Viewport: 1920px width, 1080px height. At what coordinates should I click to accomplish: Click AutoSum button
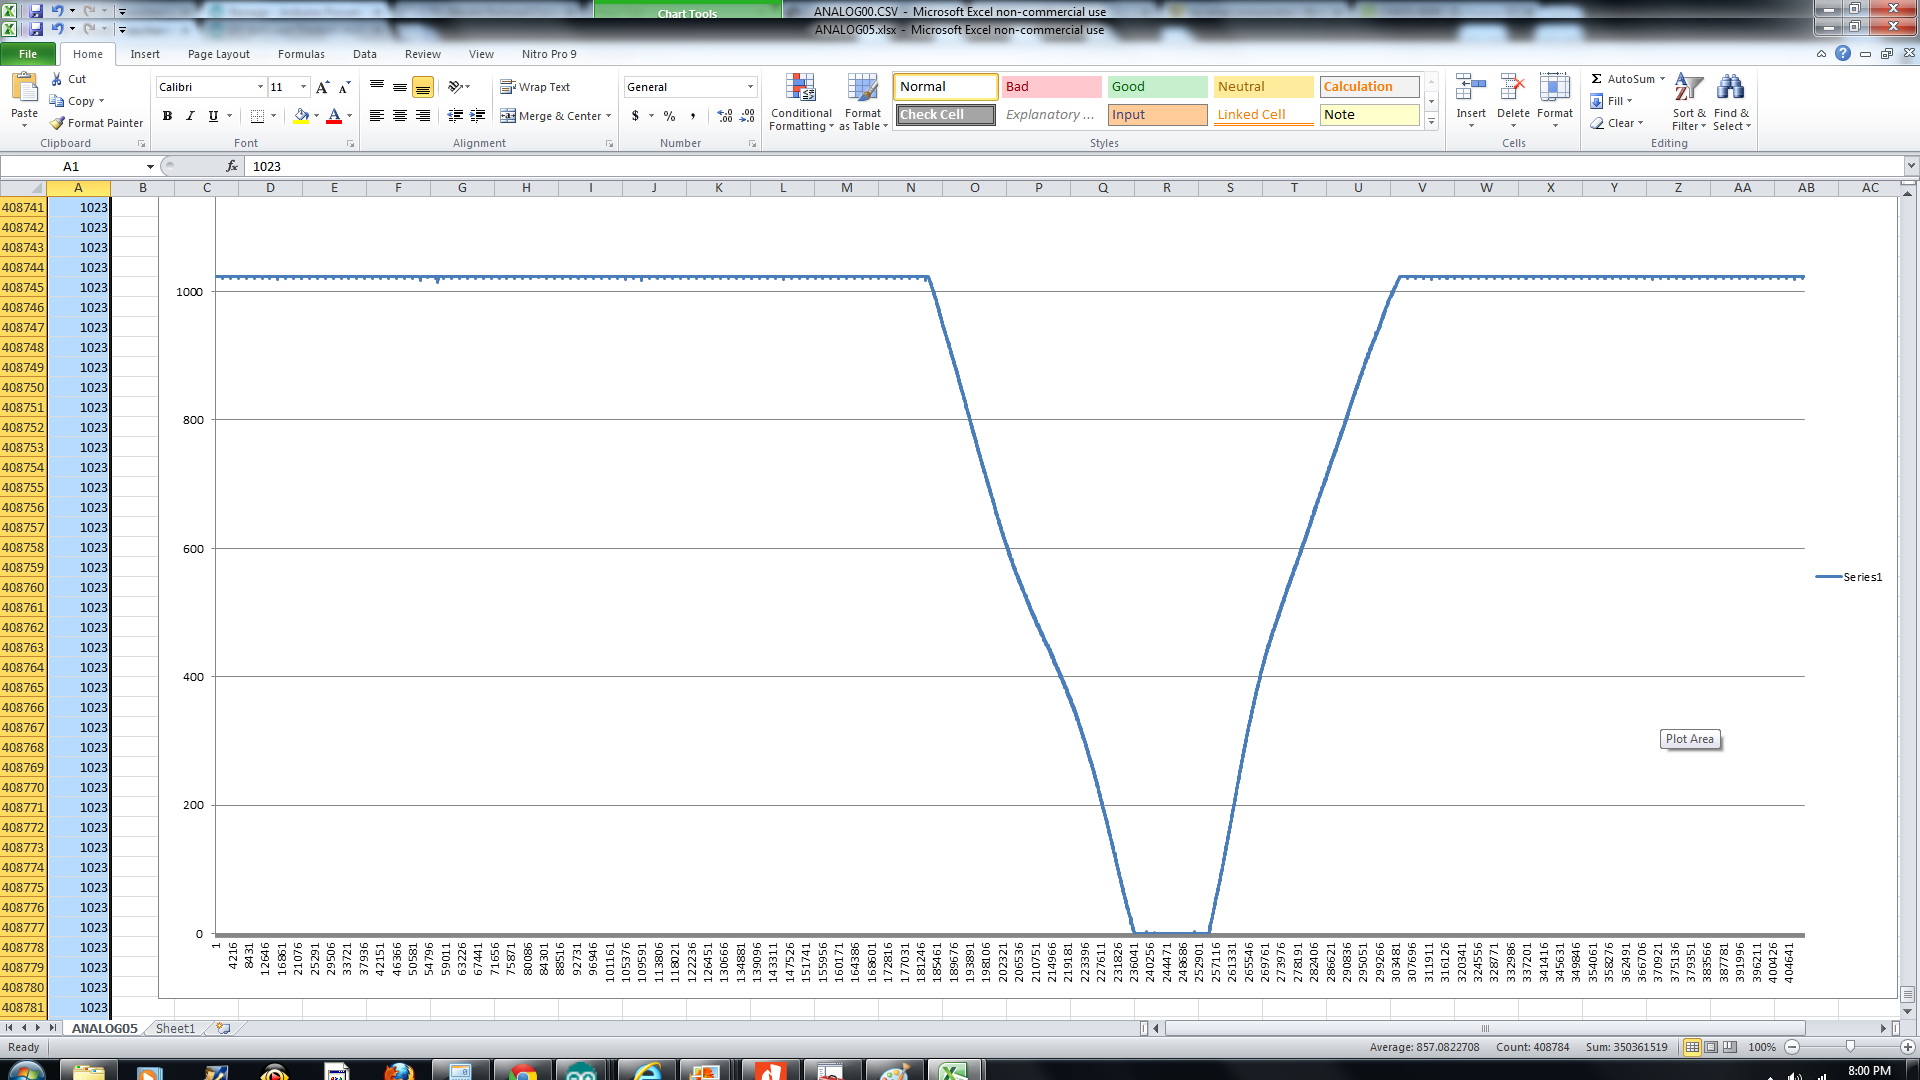click(1622, 79)
